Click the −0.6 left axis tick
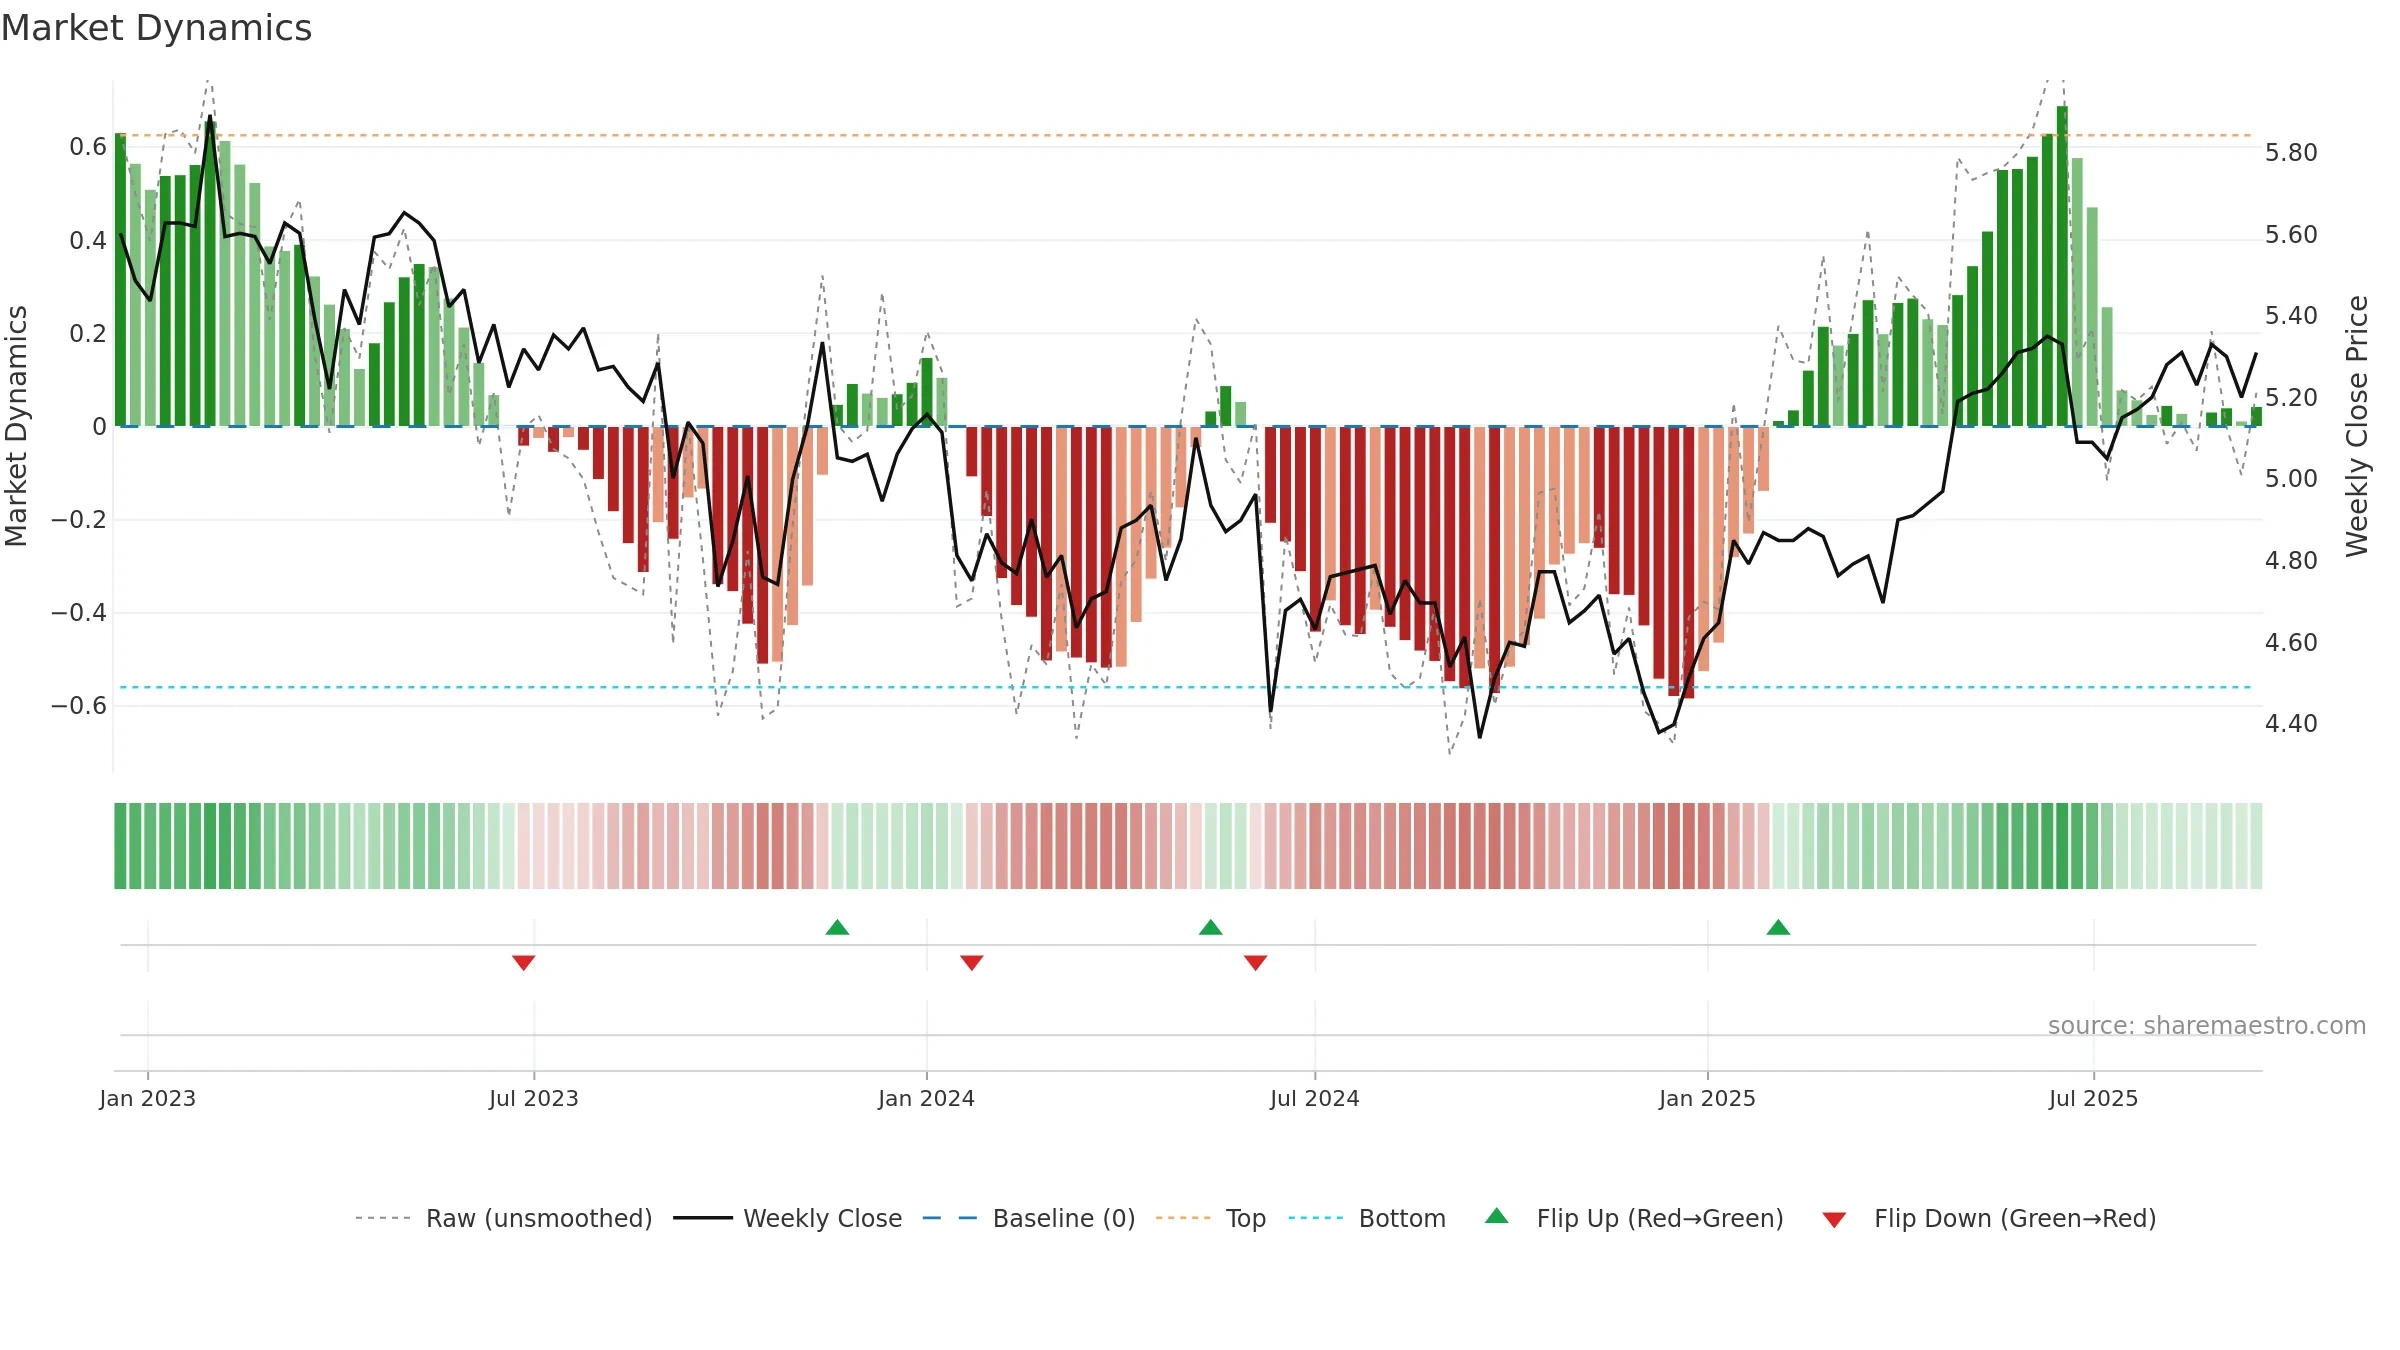 [x=79, y=706]
